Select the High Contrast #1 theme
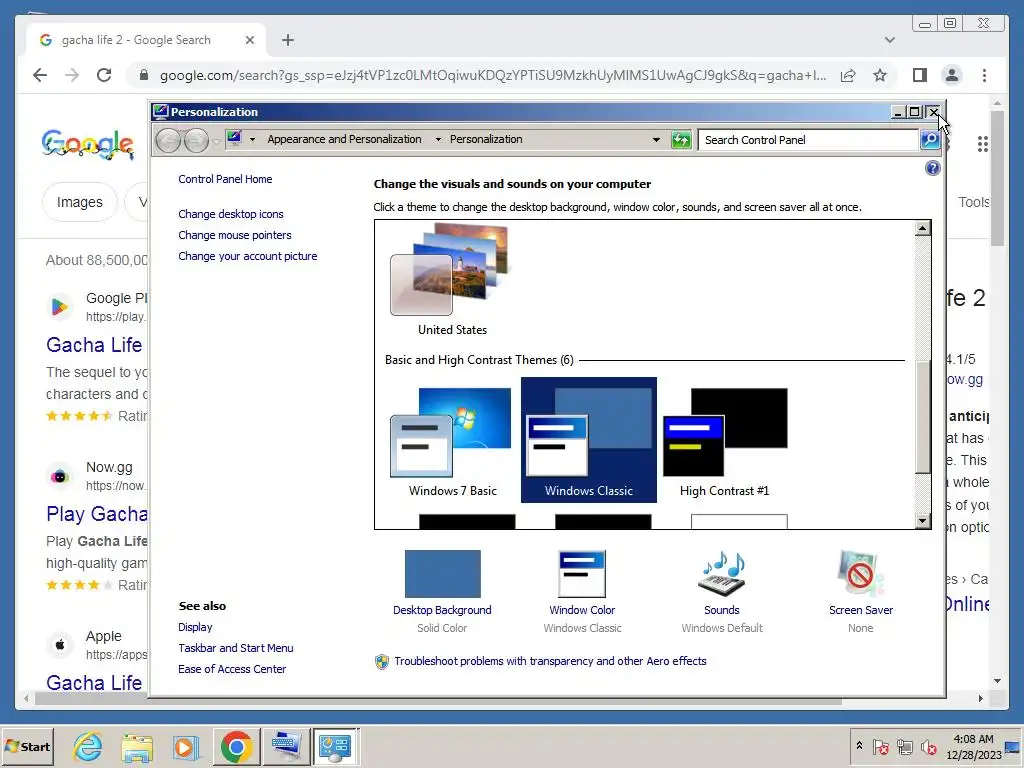1024x768 pixels. pyautogui.click(x=725, y=441)
